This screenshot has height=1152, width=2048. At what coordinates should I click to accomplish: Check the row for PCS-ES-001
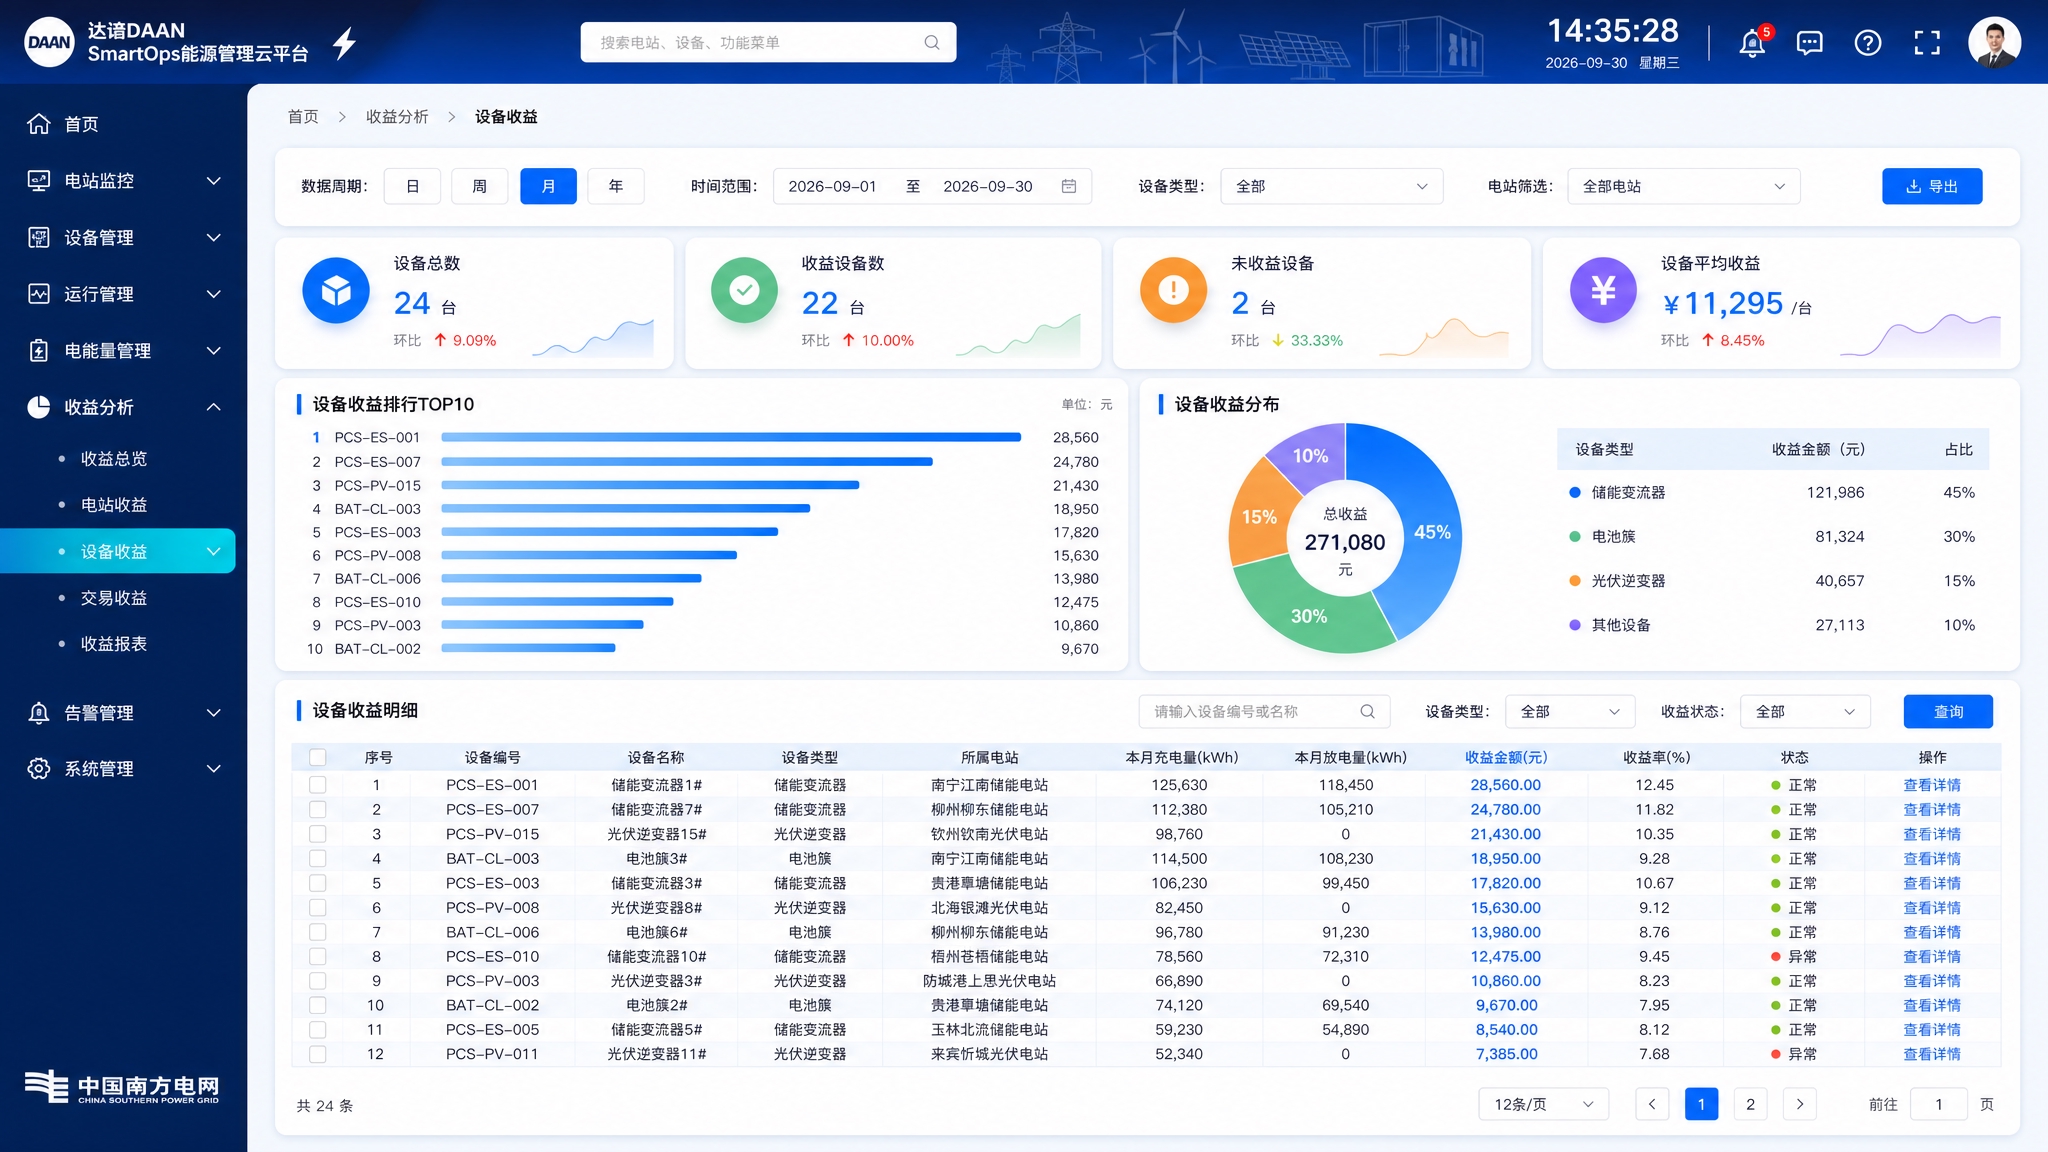(x=317, y=785)
